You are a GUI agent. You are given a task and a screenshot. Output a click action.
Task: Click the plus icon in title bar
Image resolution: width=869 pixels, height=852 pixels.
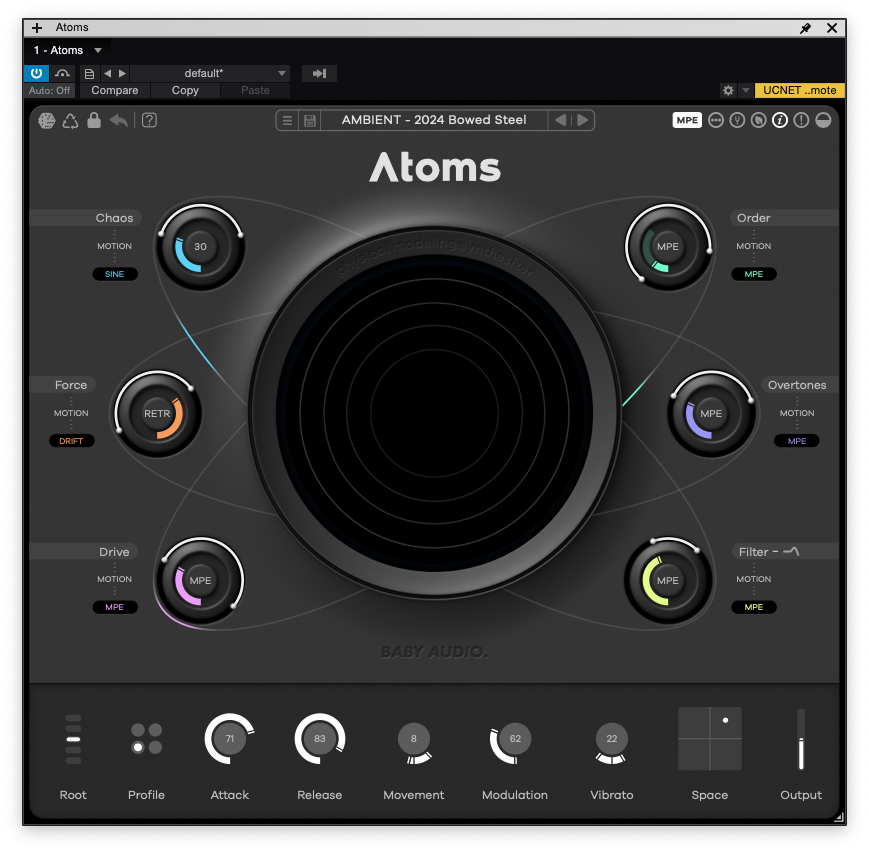[37, 28]
